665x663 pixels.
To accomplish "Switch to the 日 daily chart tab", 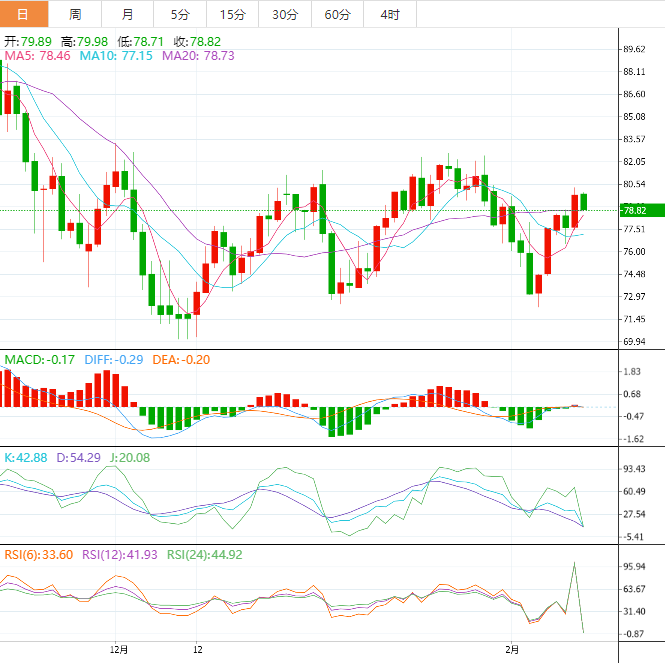I will [x=24, y=14].
